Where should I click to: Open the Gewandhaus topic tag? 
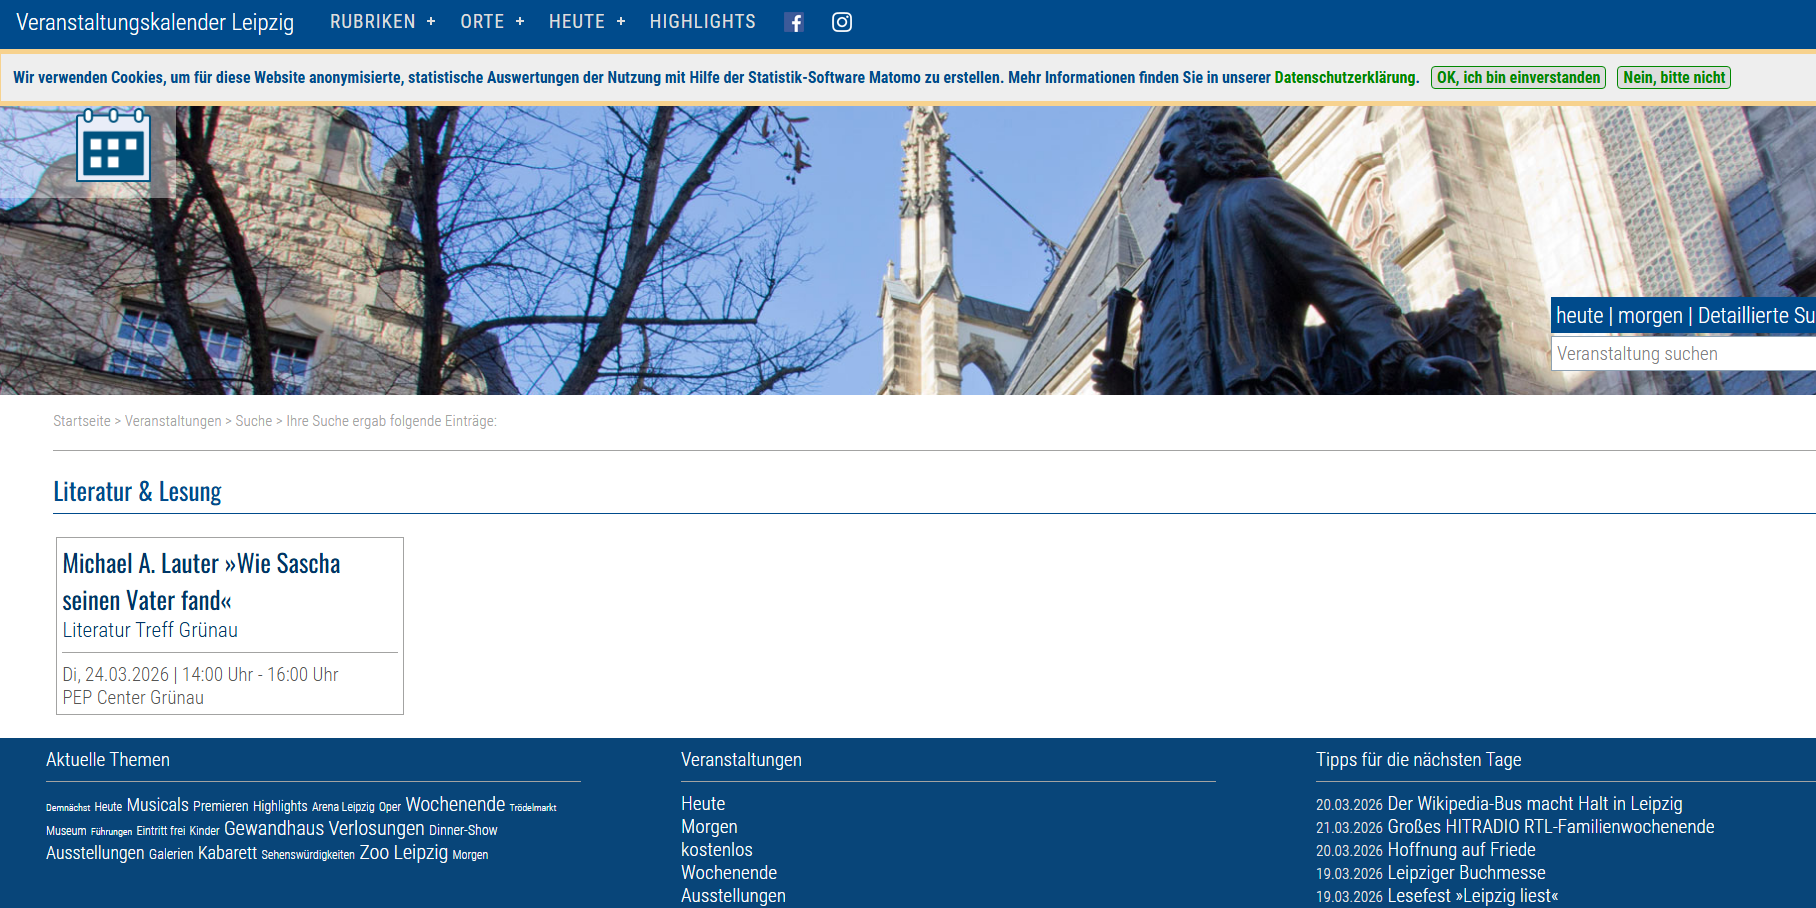pyautogui.click(x=274, y=829)
